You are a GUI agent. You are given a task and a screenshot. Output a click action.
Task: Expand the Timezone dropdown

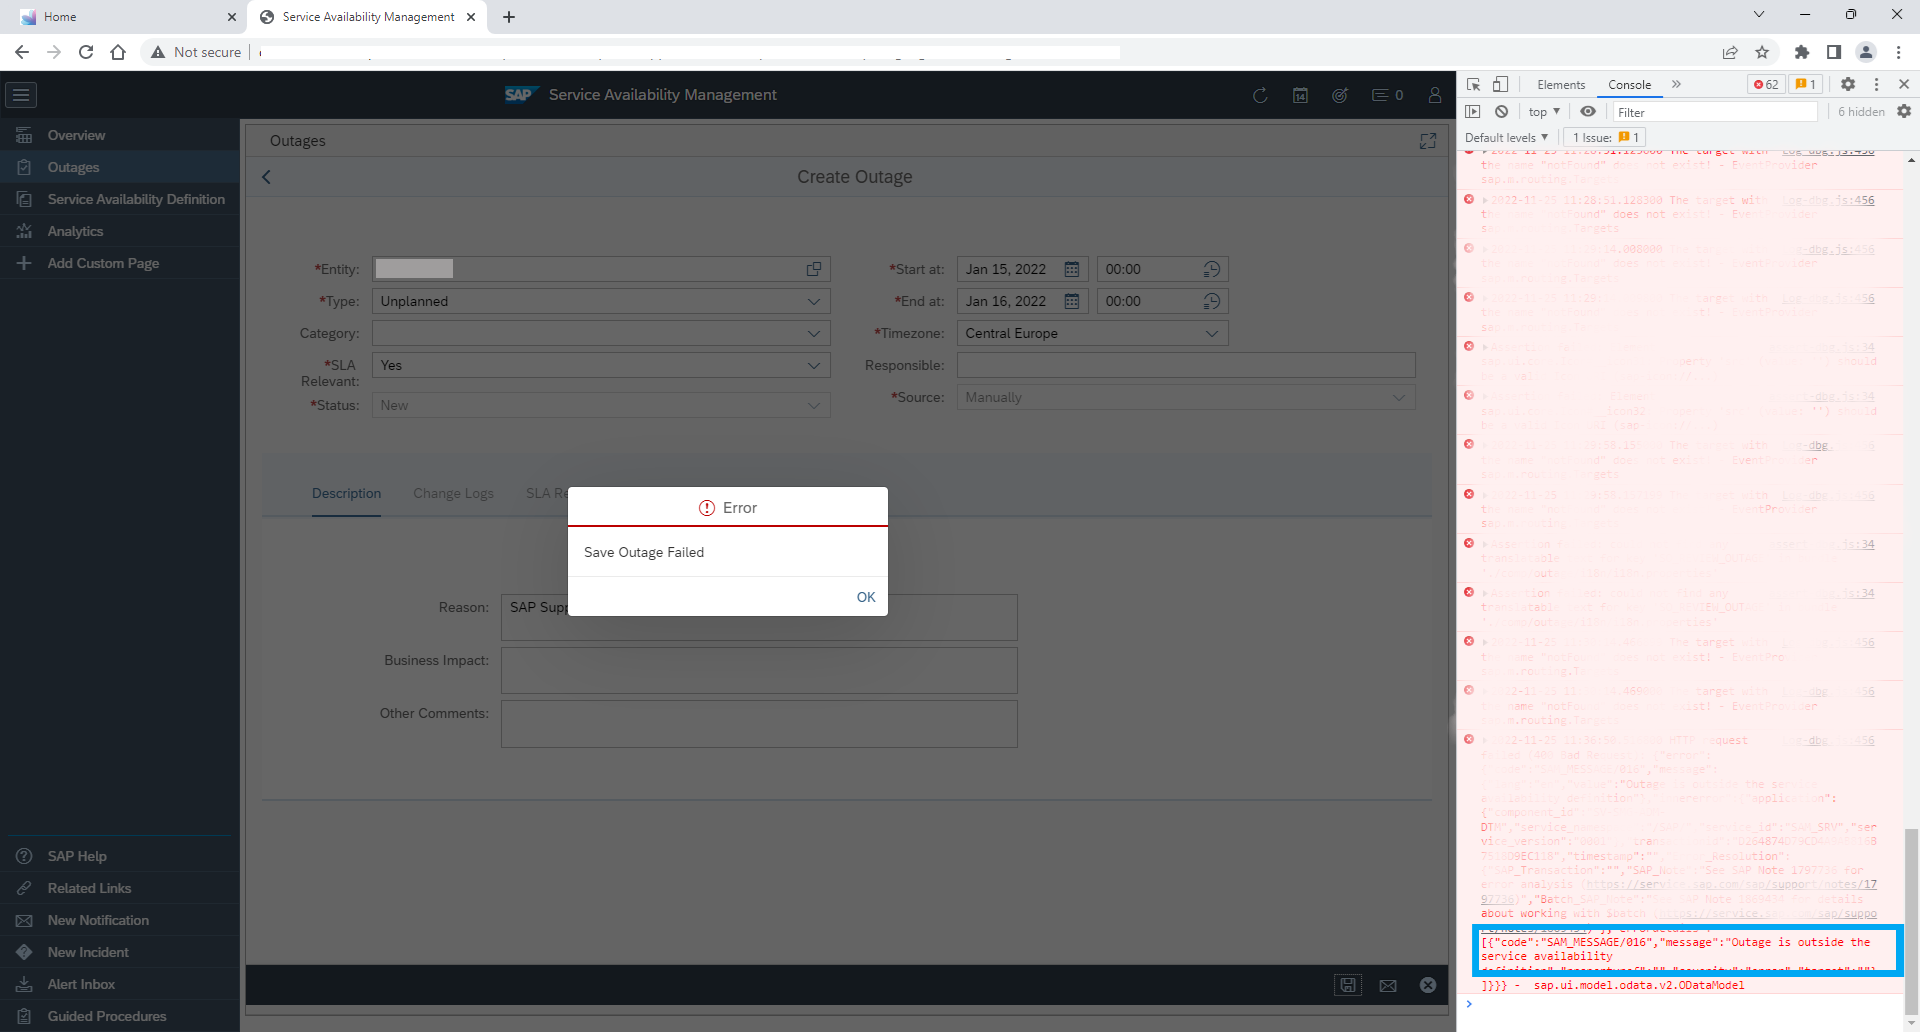[x=1212, y=333]
